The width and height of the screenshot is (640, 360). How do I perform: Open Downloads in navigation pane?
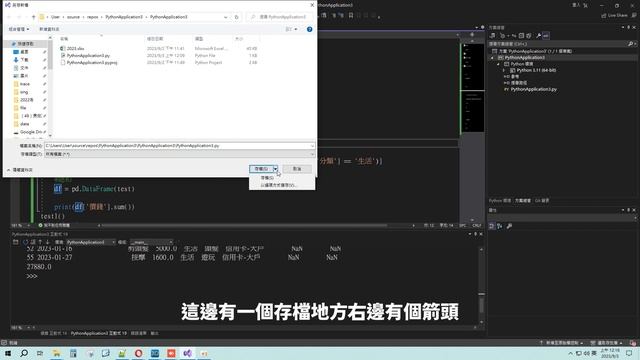pyautogui.click(x=24, y=60)
